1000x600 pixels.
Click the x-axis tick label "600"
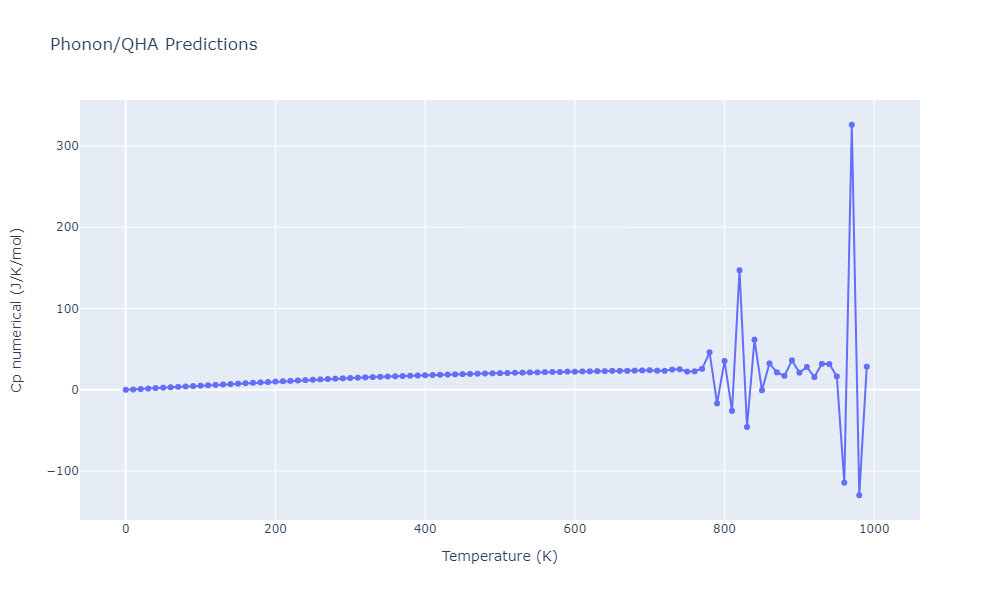pyautogui.click(x=575, y=529)
